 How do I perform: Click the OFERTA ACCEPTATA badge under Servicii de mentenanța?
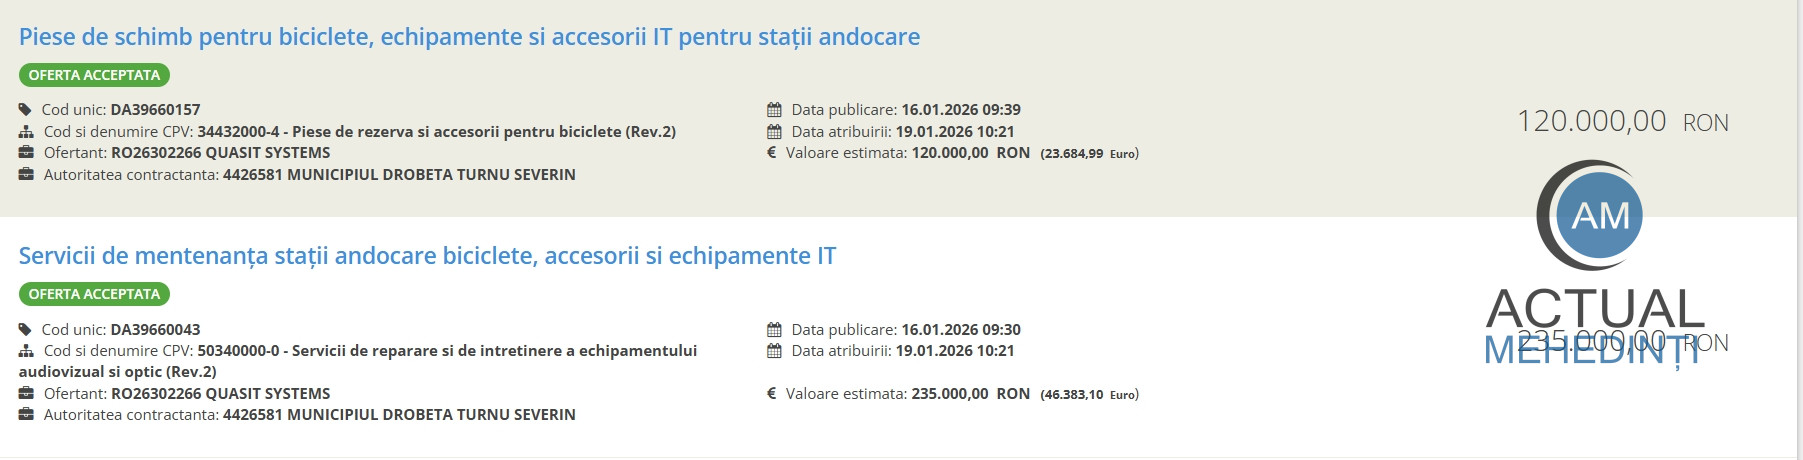coord(94,294)
